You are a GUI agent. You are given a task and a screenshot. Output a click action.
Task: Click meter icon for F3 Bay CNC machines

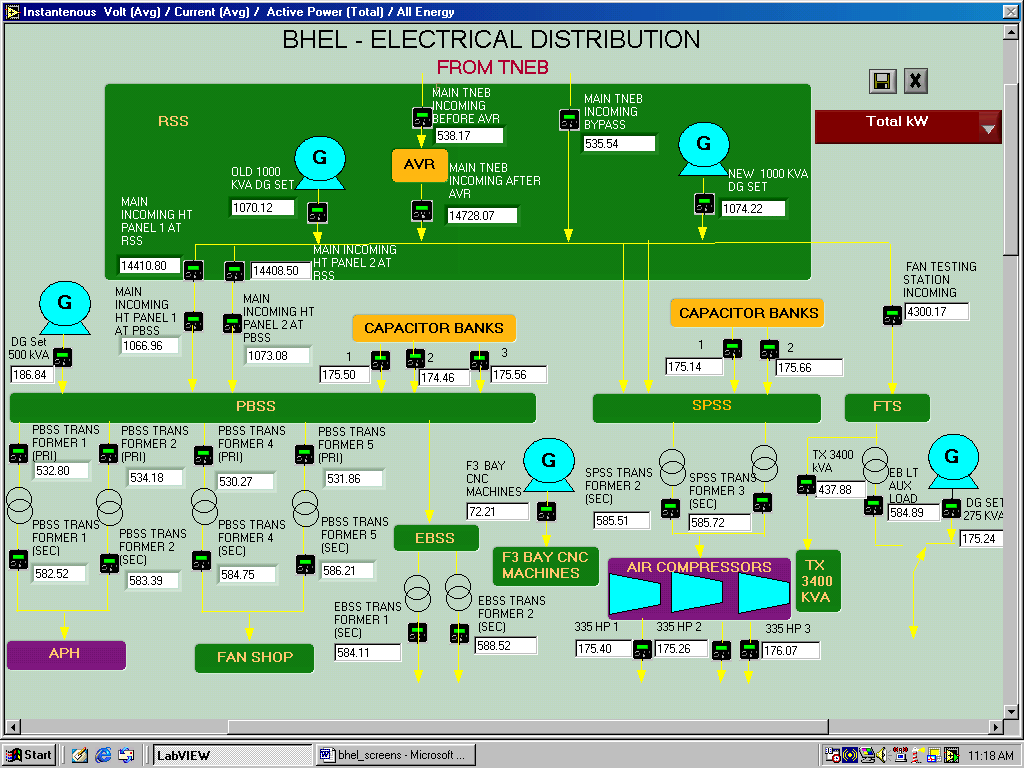click(546, 511)
